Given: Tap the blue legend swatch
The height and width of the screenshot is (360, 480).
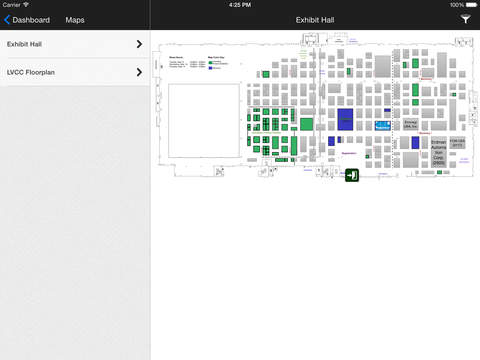Looking at the screenshot, I should pos(210,68).
